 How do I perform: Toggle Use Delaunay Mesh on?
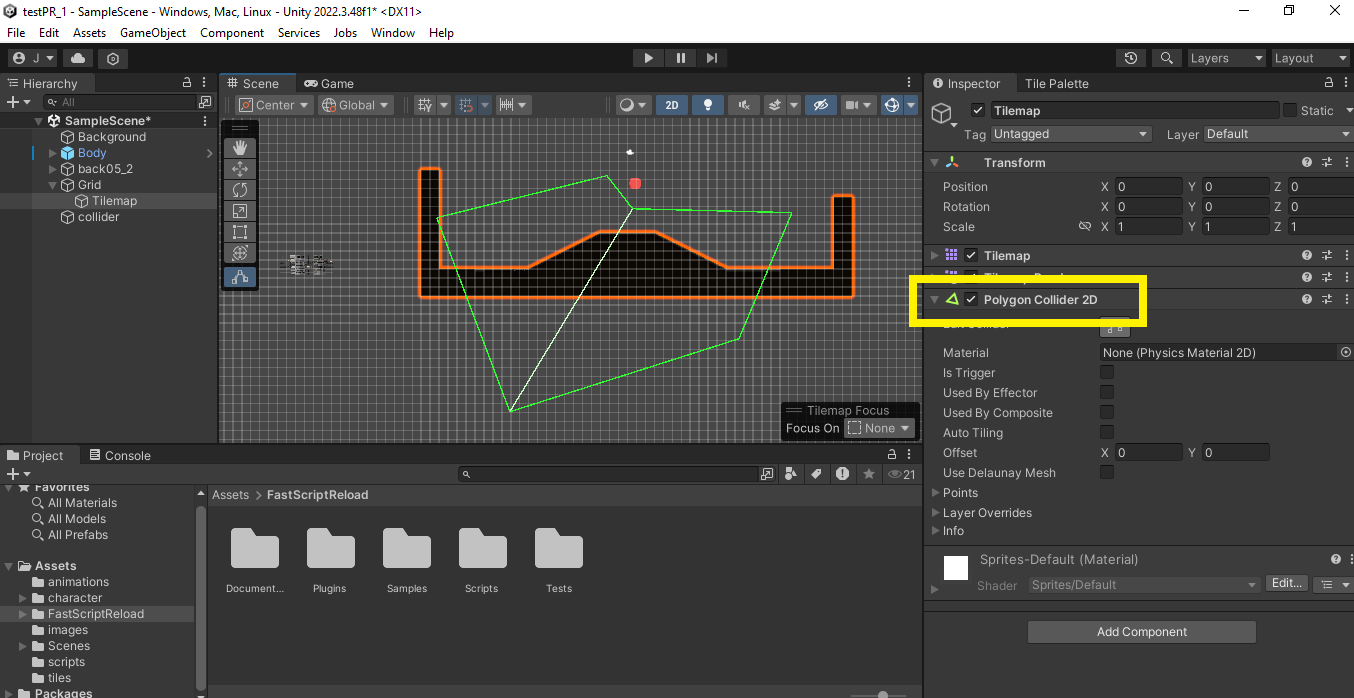click(x=1106, y=472)
